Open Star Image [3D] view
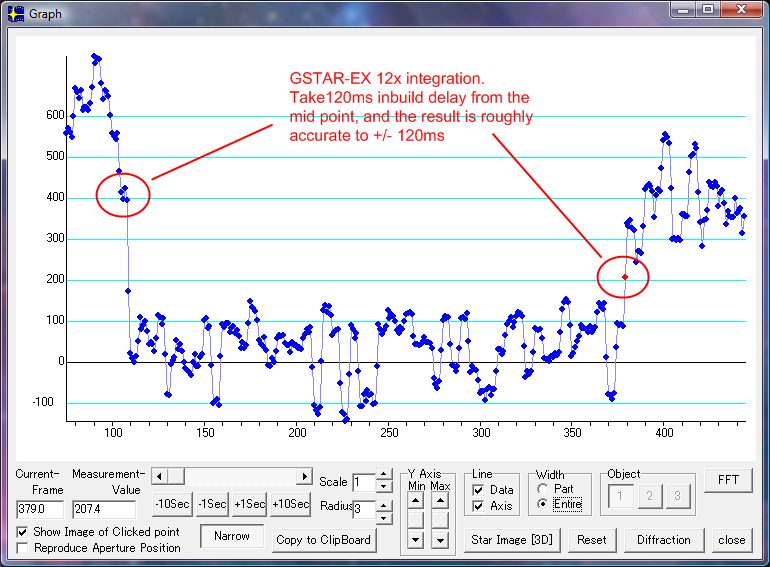The width and height of the screenshot is (770, 567). coord(512,540)
